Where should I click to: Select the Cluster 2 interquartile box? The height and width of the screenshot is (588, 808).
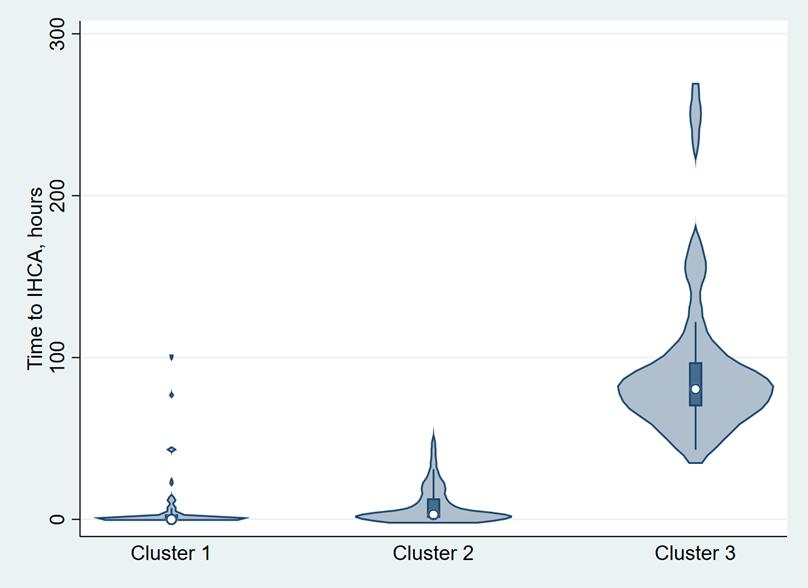433,508
